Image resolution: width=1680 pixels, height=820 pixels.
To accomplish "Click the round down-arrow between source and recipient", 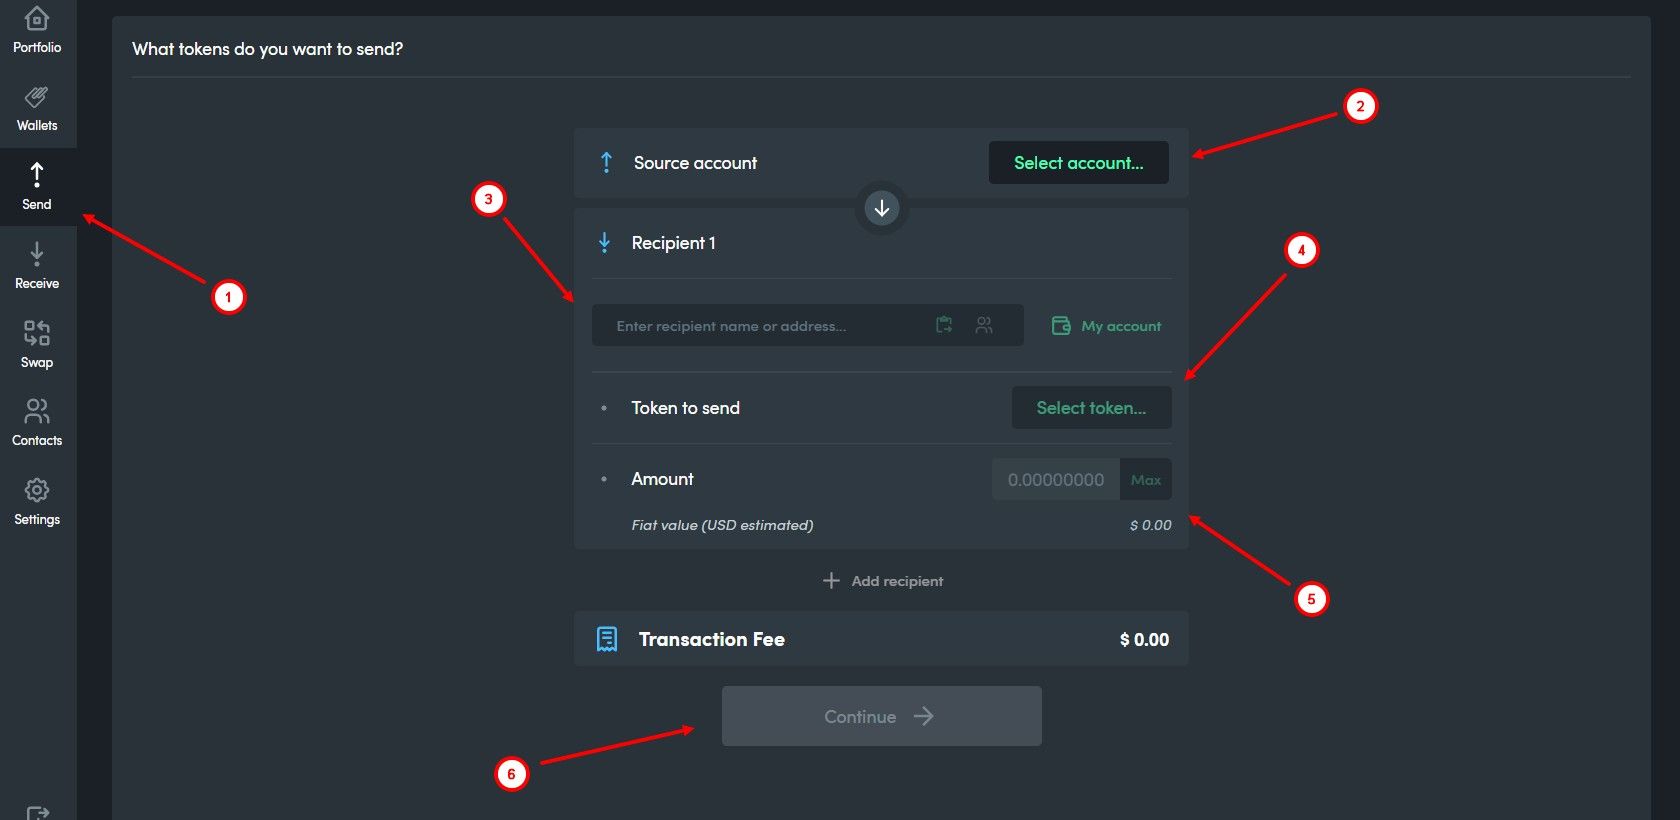I will pyautogui.click(x=882, y=208).
